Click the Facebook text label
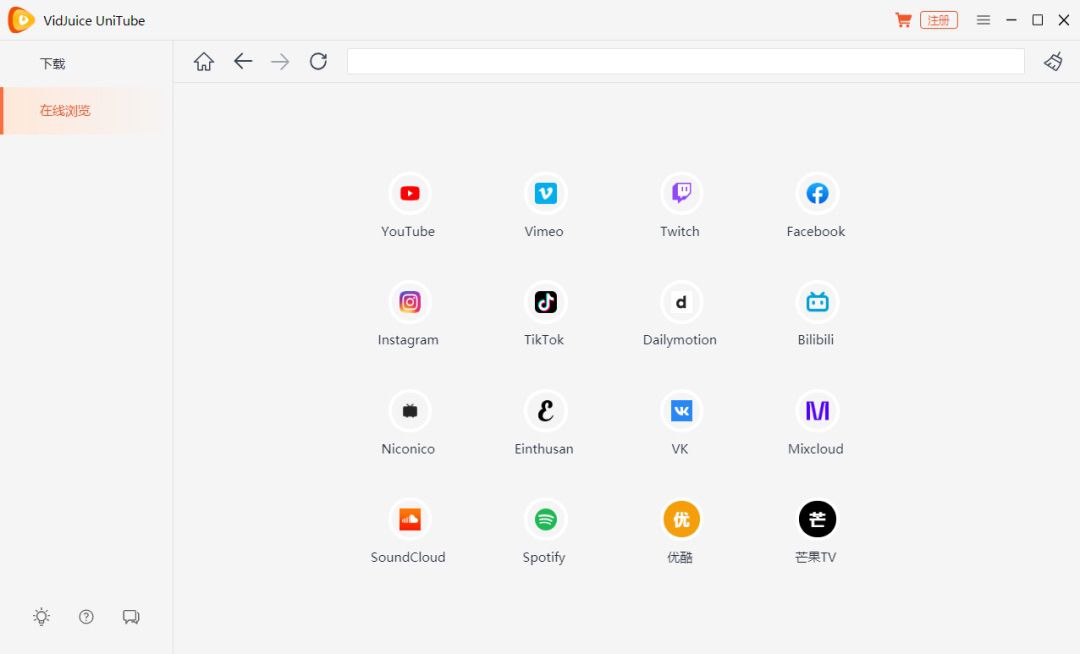The height and width of the screenshot is (654, 1080). pos(816,231)
